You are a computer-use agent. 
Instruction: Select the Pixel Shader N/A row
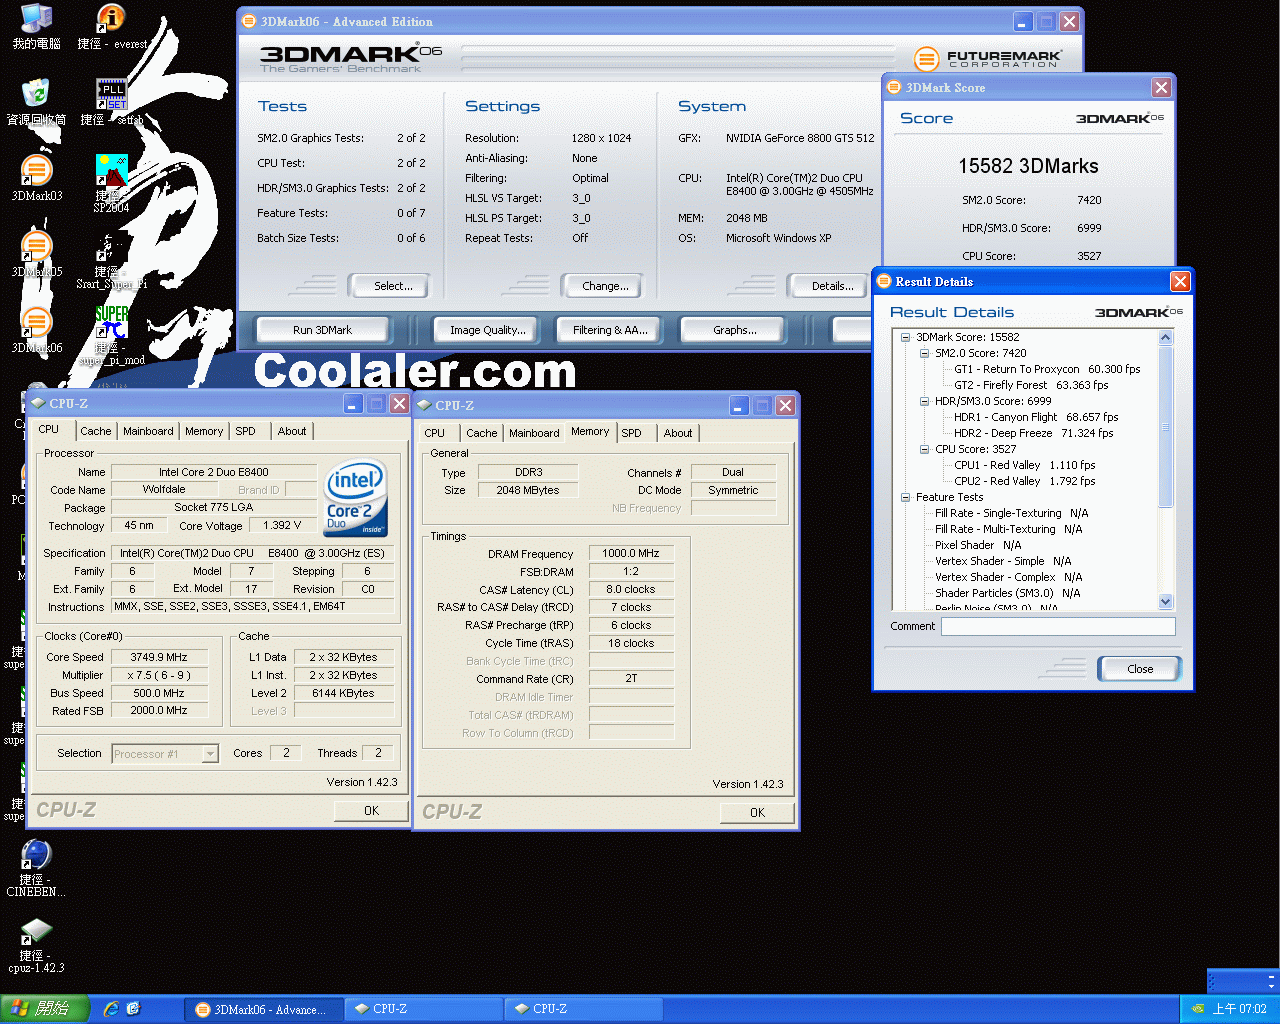click(x=978, y=545)
